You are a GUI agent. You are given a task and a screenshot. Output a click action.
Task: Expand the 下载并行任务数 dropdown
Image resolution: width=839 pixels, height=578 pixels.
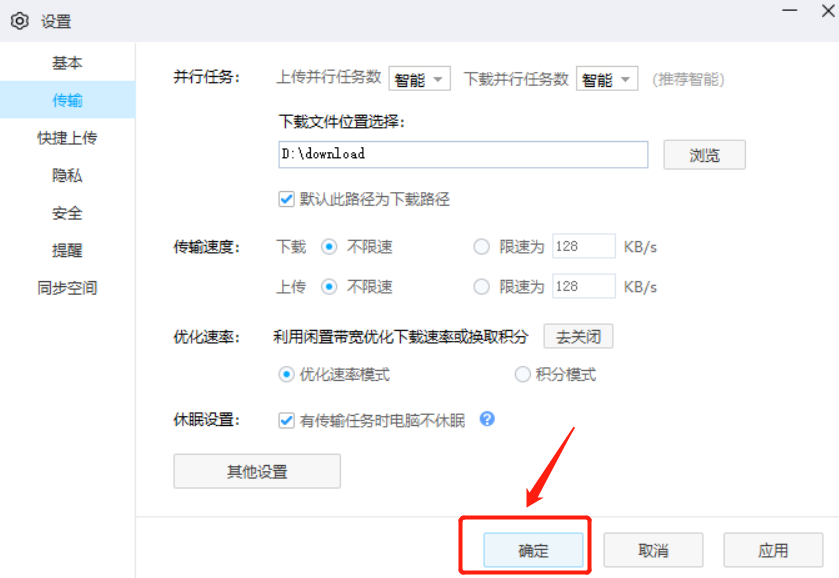point(607,79)
